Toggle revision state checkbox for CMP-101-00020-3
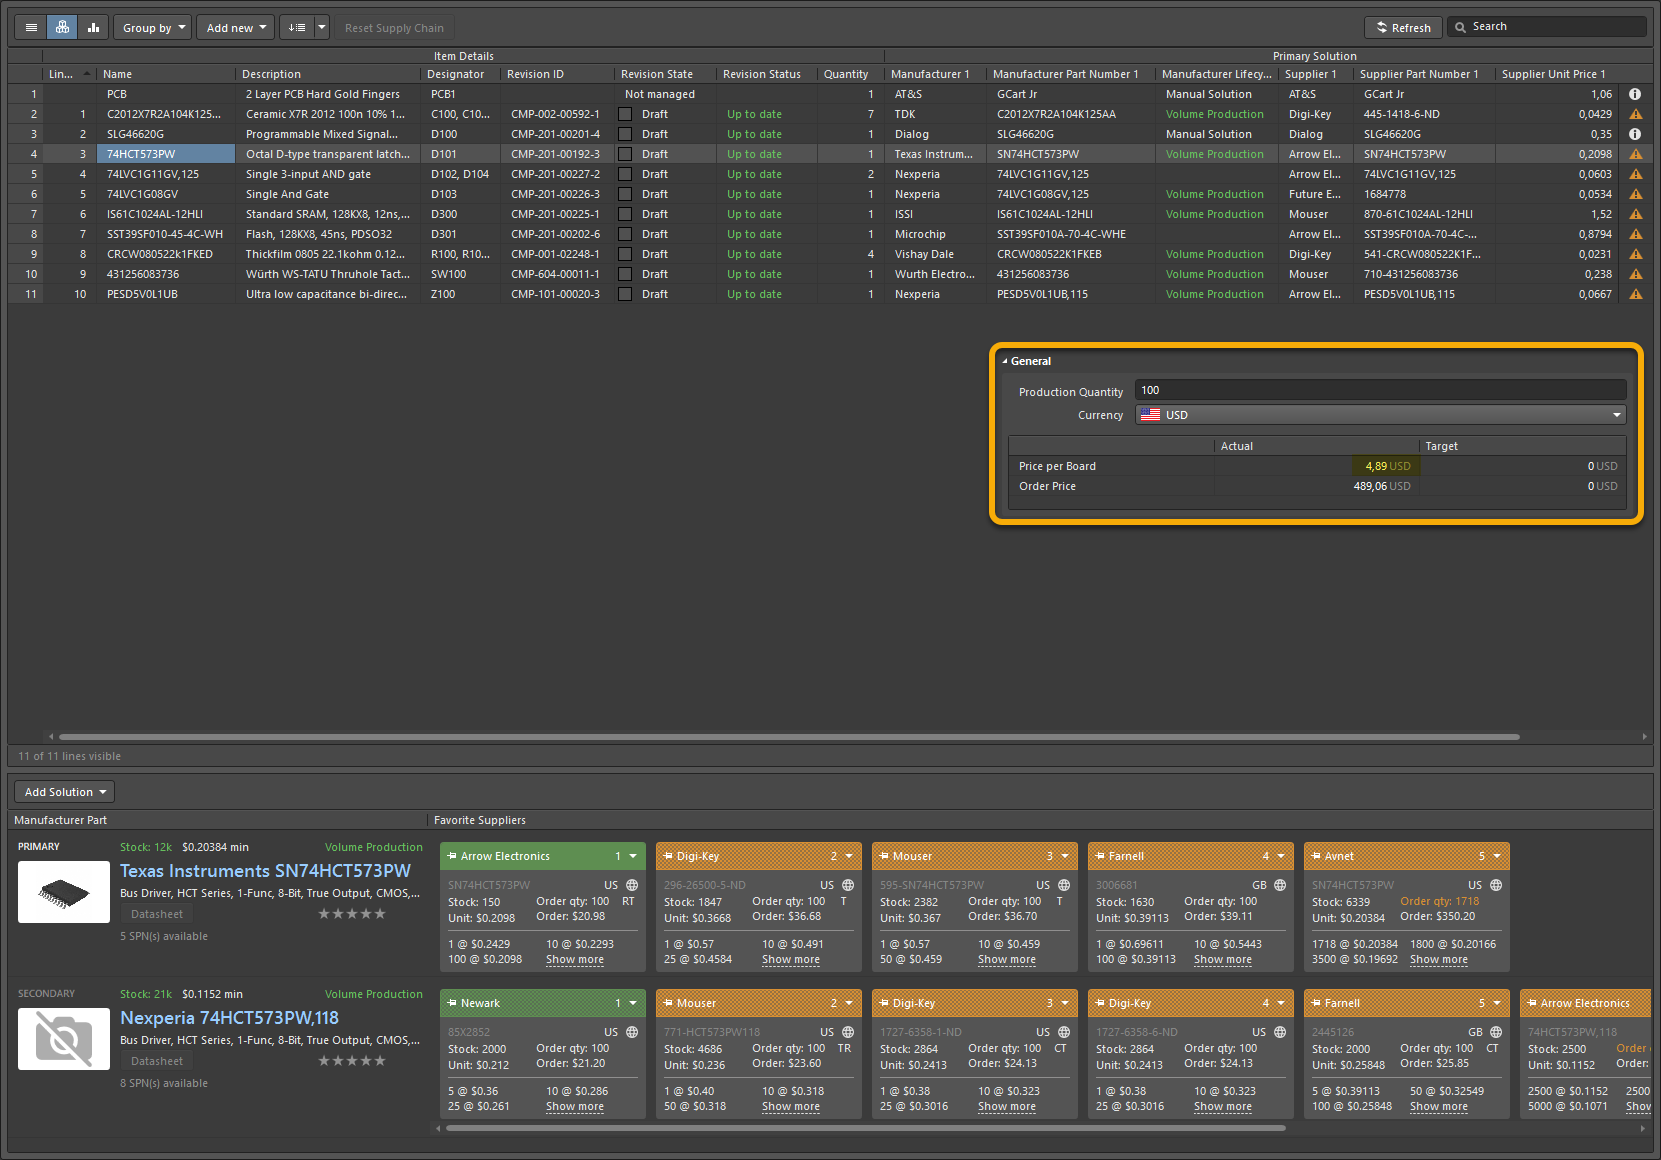Viewport: 1661px width, 1160px height. [625, 294]
